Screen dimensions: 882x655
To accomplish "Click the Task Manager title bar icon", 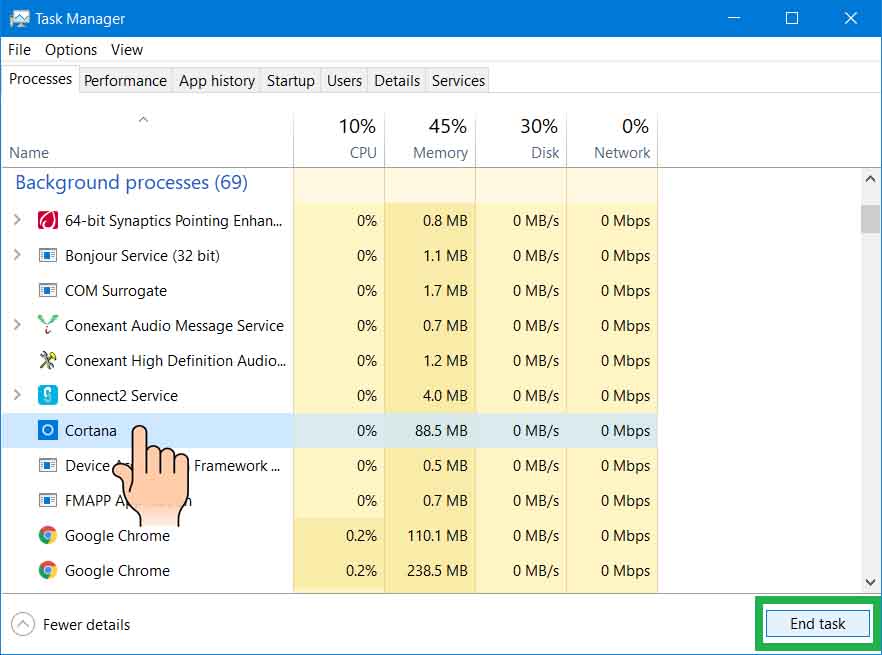I will 19,19.
